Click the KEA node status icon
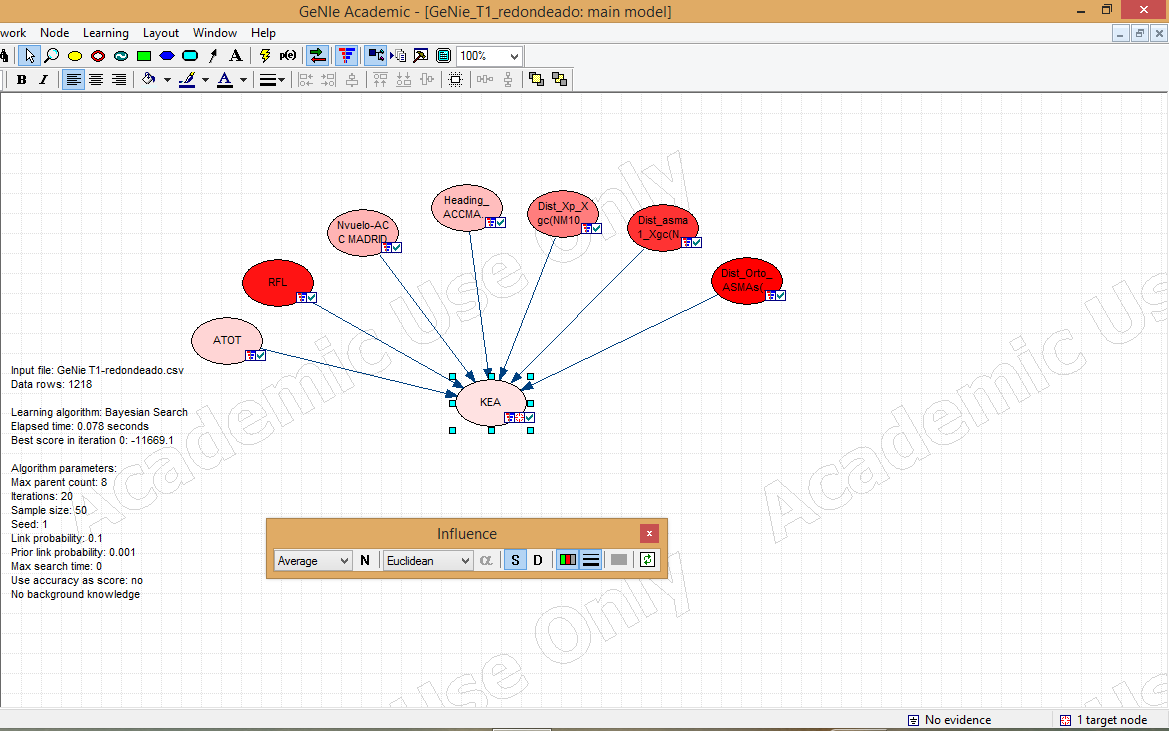The height and width of the screenshot is (731, 1169). pos(520,417)
